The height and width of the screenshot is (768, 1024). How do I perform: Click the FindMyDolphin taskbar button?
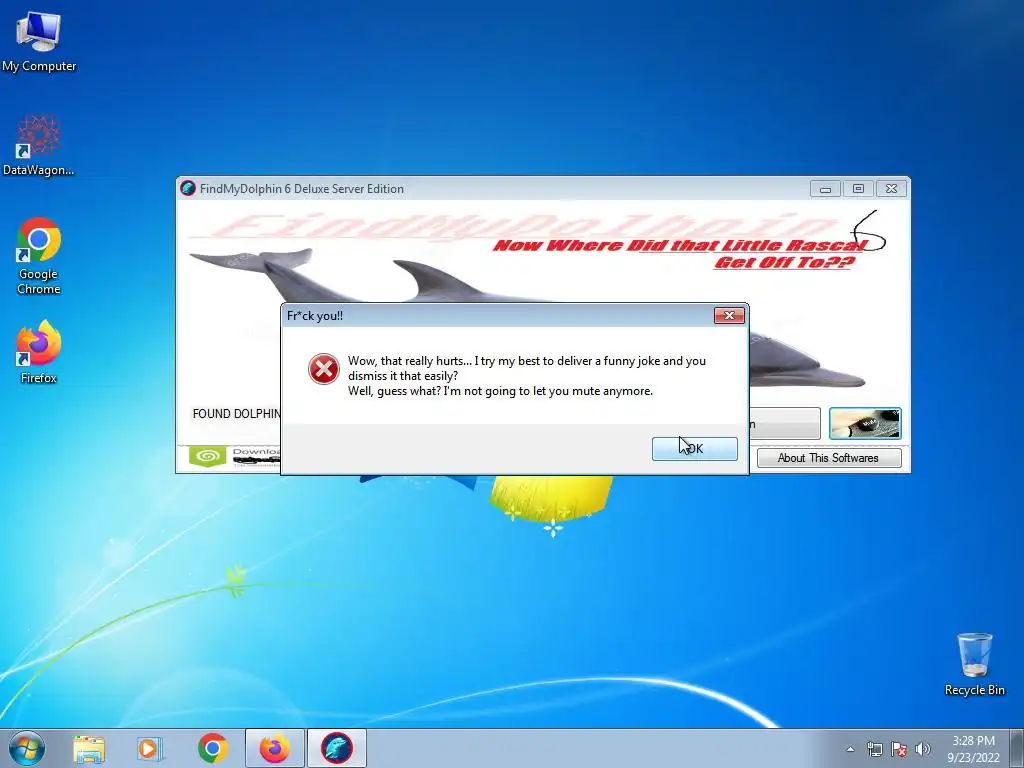pyautogui.click(x=336, y=748)
